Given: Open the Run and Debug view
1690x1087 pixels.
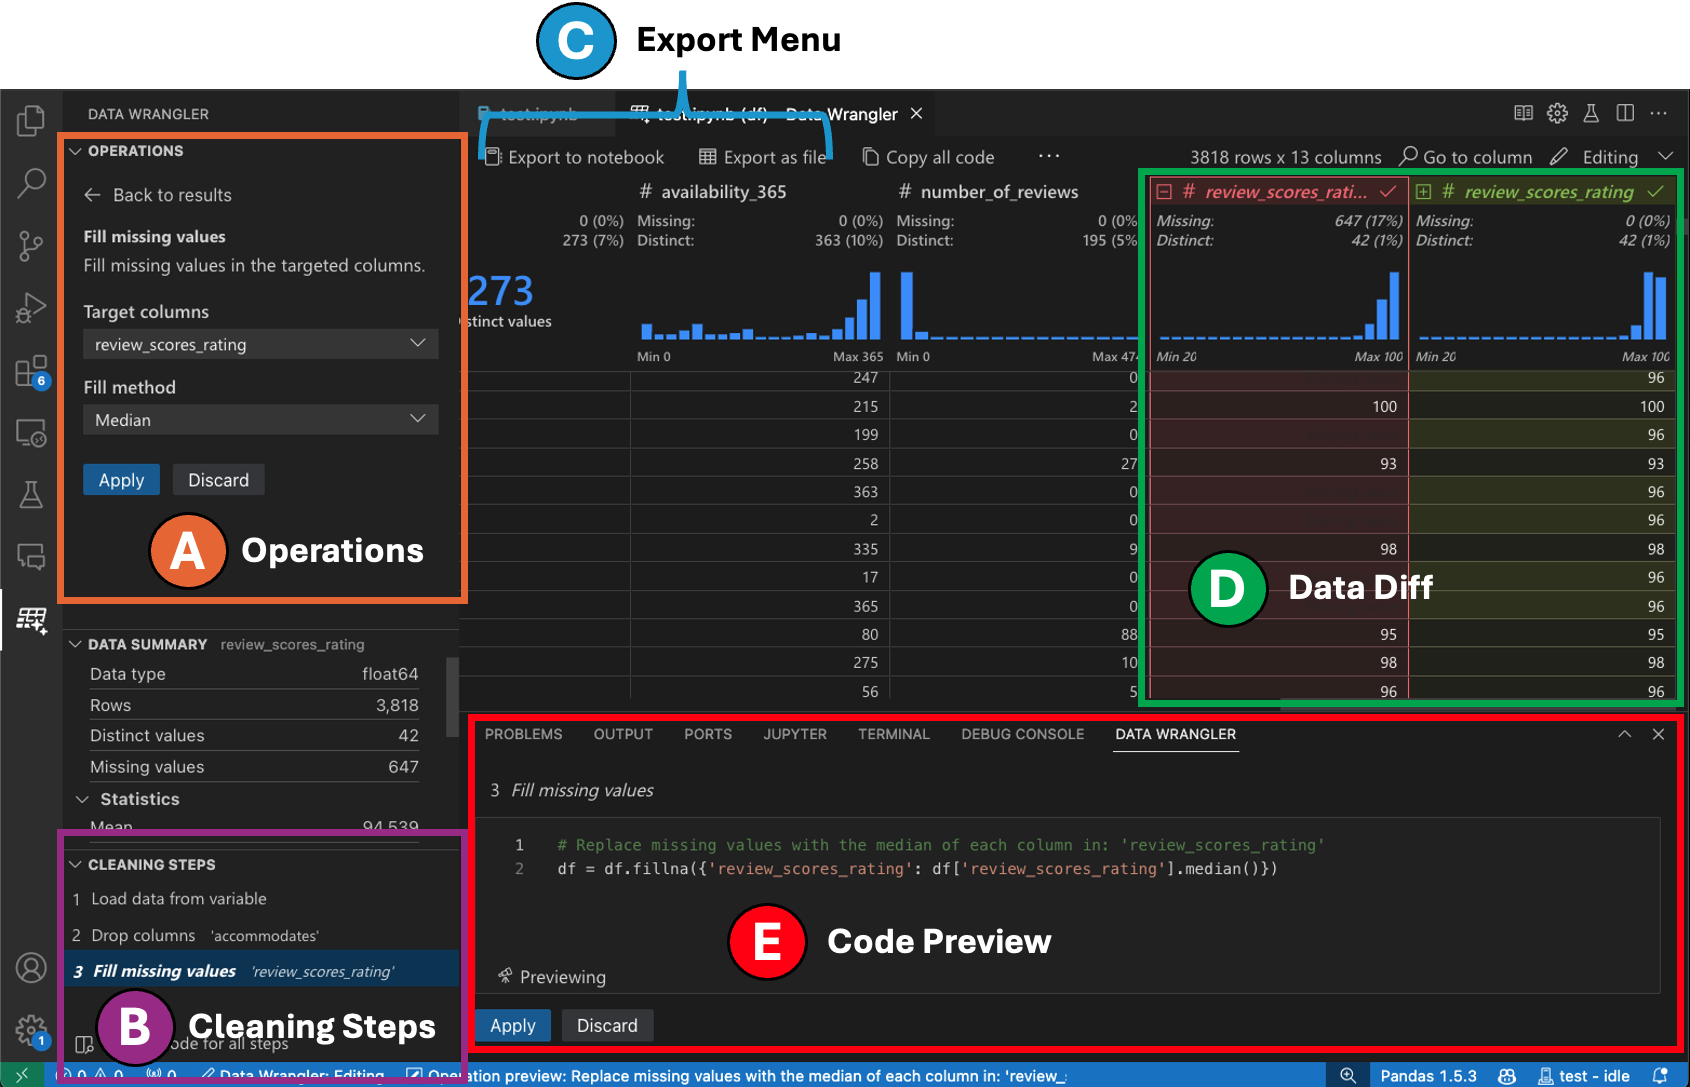Looking at the screenshot, I should pos(31,308).
